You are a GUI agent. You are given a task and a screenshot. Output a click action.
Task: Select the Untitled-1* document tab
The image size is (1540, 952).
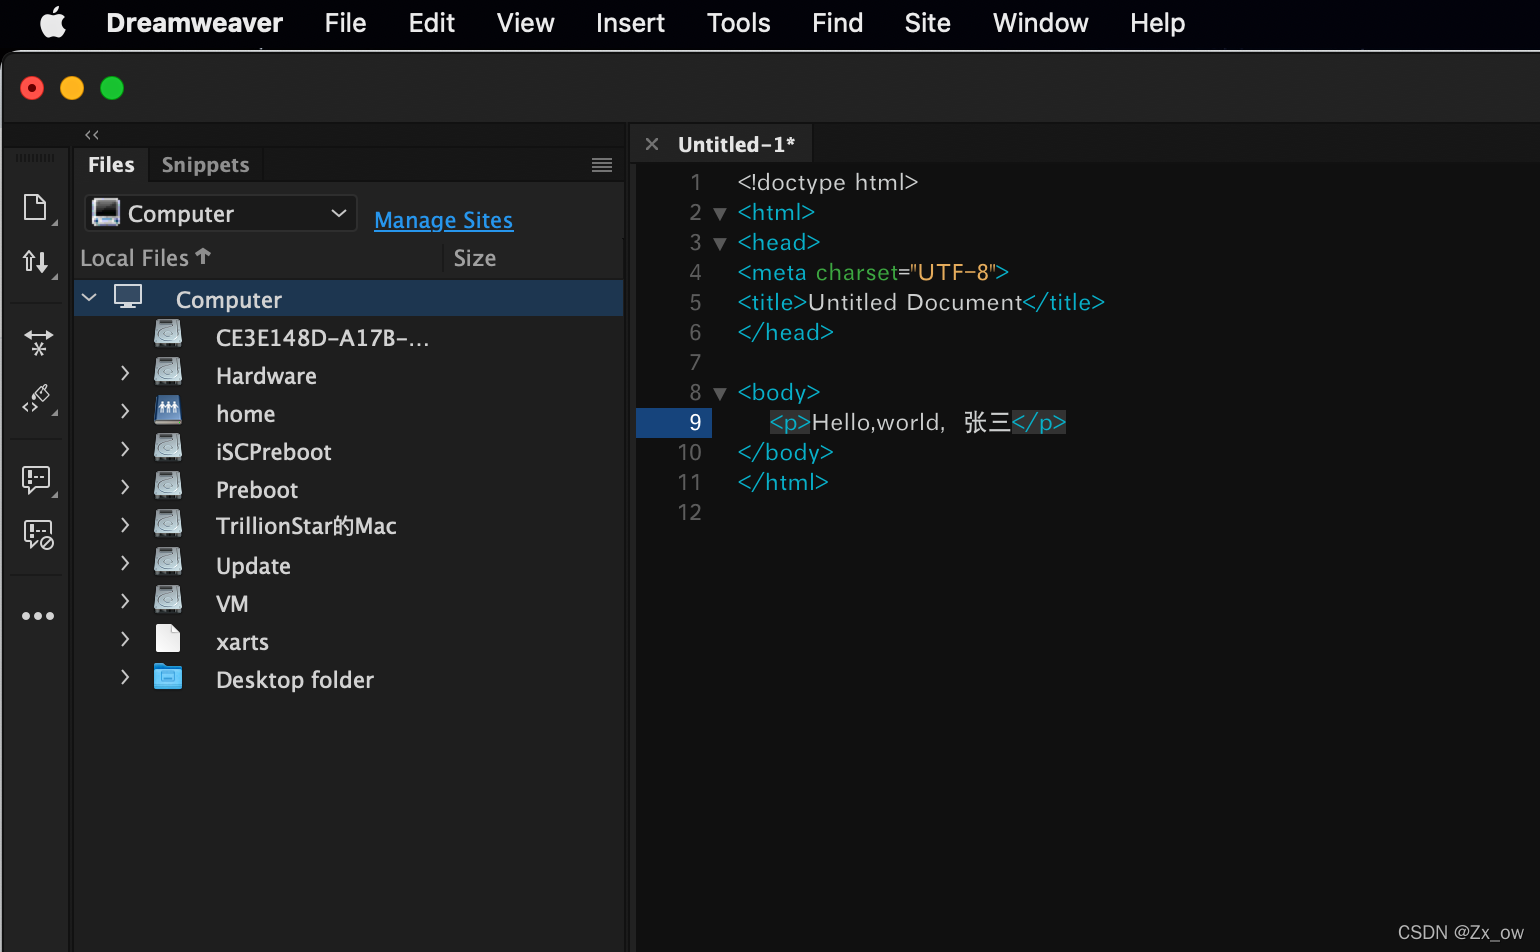tap(736, 144)
